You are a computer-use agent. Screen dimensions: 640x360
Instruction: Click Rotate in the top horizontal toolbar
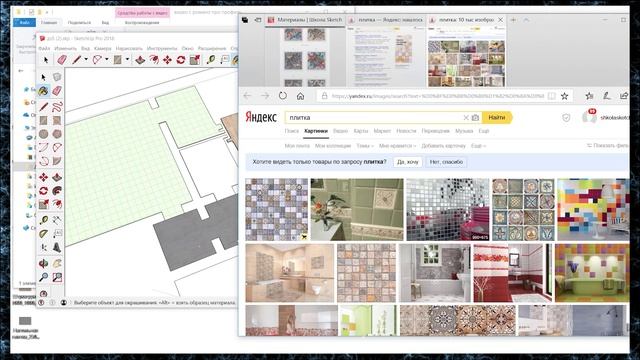point(180,60)
